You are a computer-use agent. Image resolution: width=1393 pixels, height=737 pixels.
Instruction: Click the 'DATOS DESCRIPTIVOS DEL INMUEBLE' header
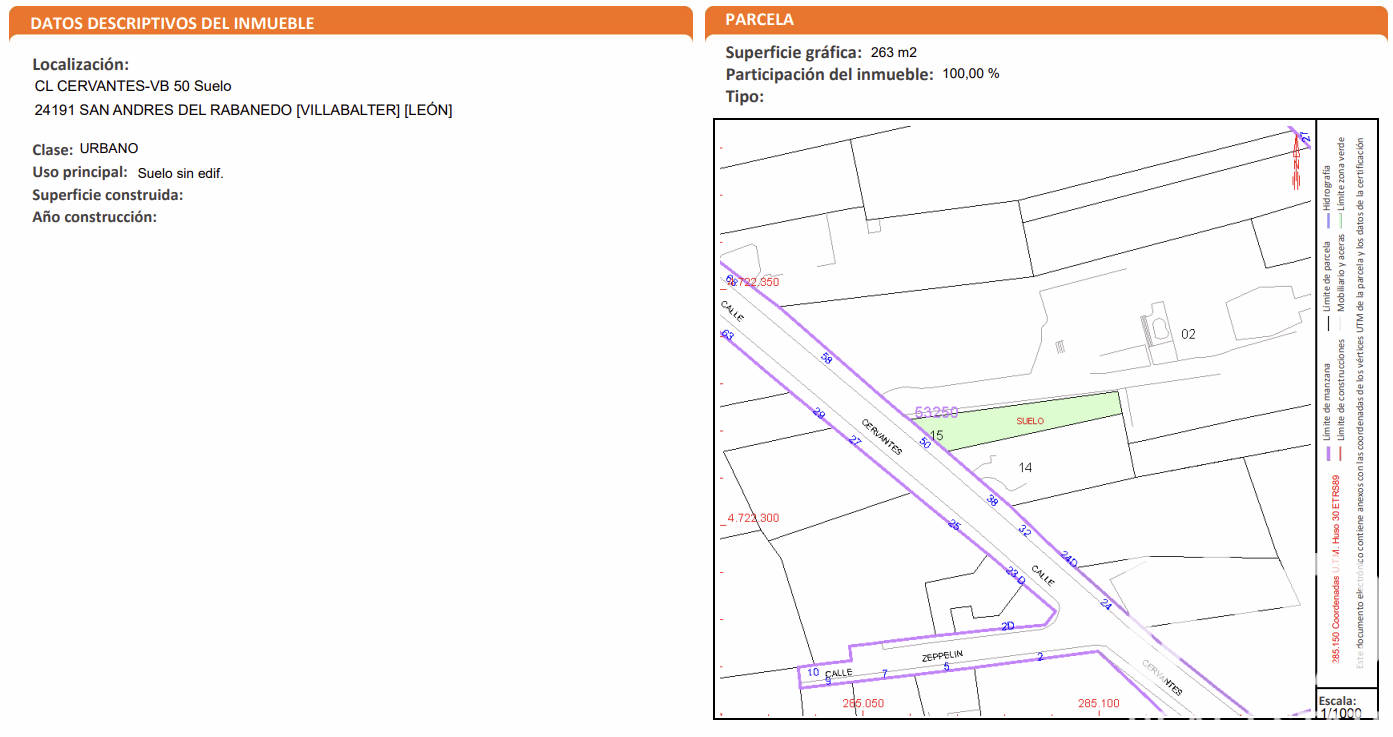(172, 23)
